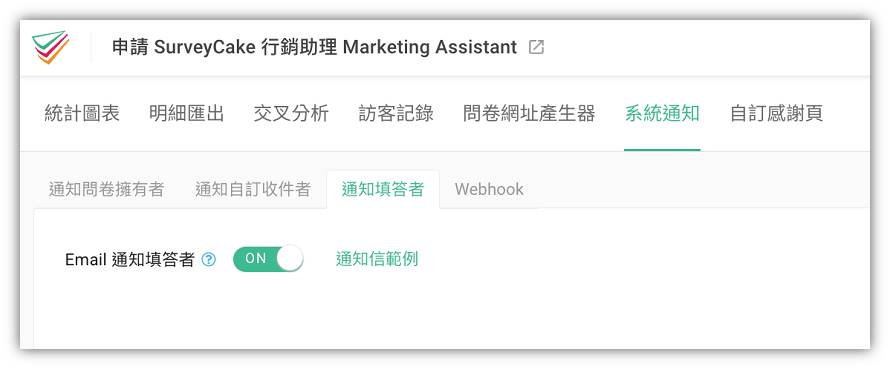Screen dimensions: 890x369
Task: Open the 明細匯出 tab
Action: 187,114
